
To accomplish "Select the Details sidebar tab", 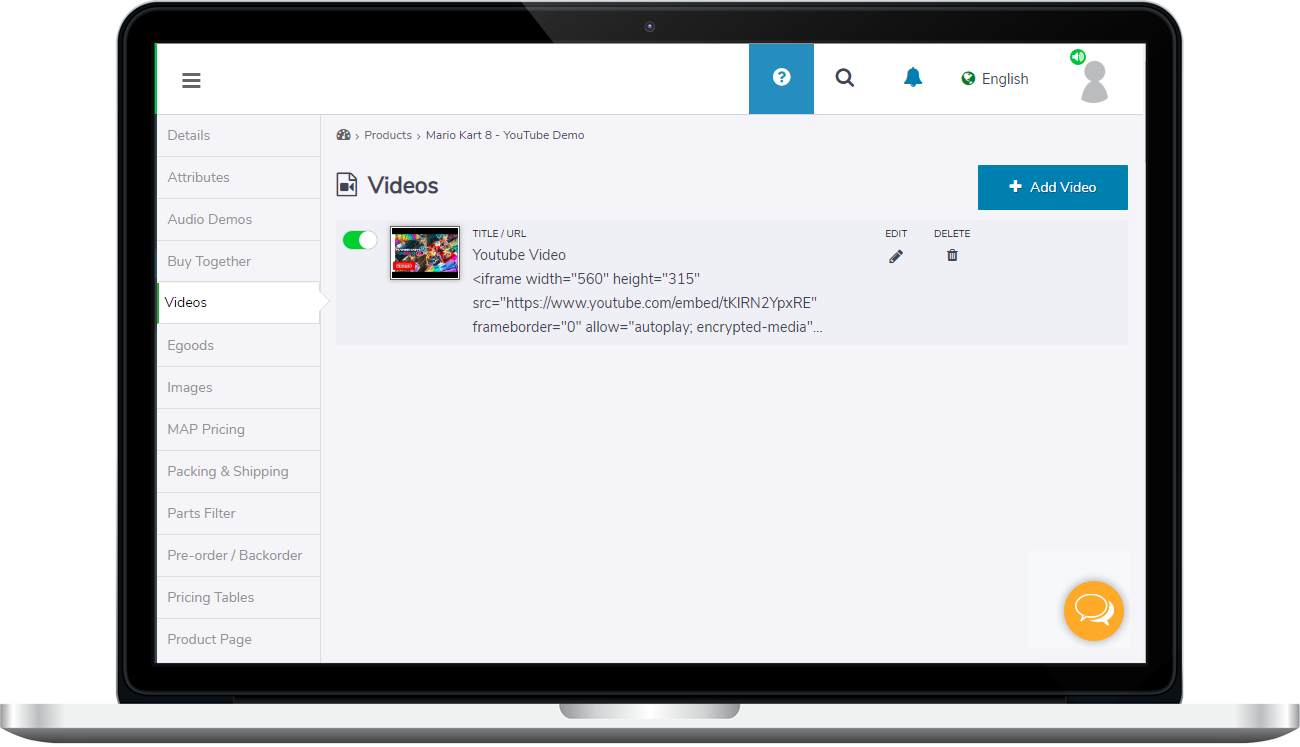I will click(189, 135).
